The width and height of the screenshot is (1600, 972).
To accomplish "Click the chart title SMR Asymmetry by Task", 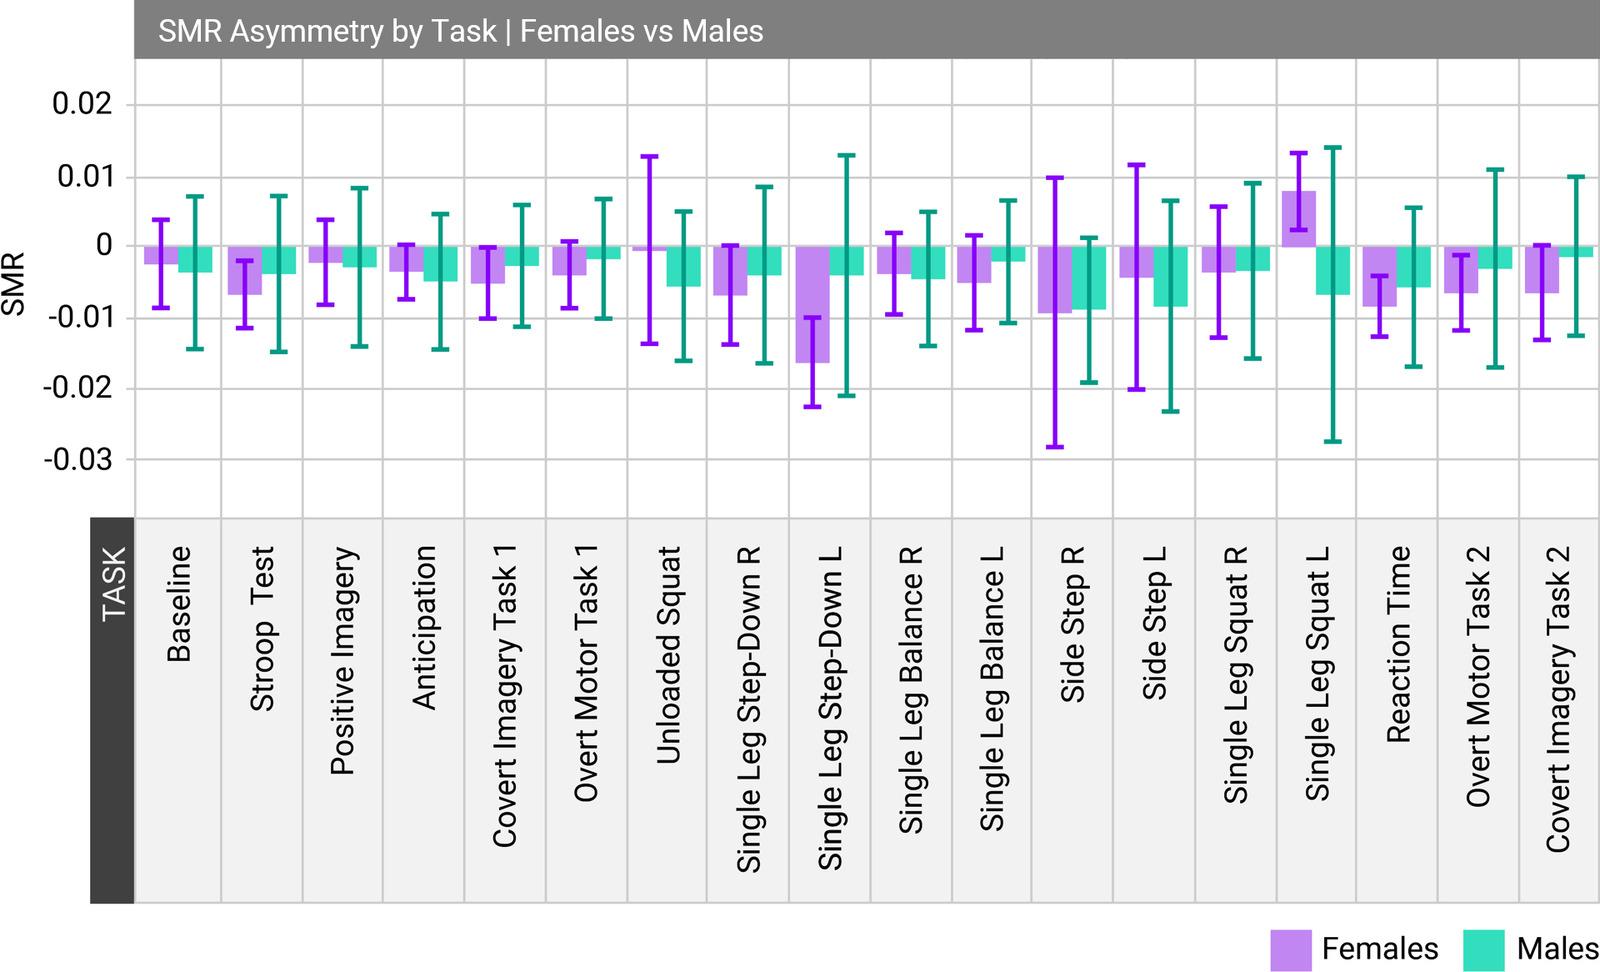I will pyautogui.click(x=460, y=31).
